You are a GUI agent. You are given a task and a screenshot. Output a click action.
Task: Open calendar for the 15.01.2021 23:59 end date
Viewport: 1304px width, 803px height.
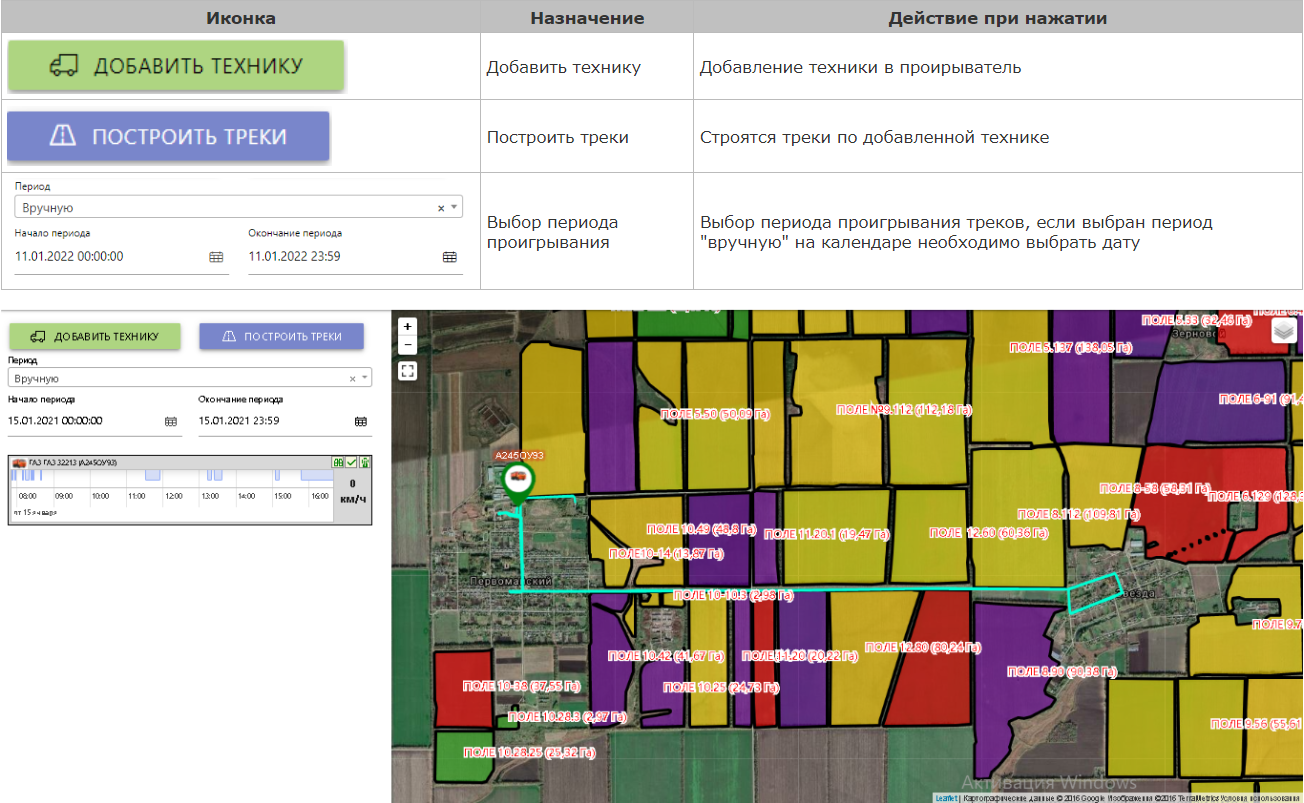pos(361,422)
